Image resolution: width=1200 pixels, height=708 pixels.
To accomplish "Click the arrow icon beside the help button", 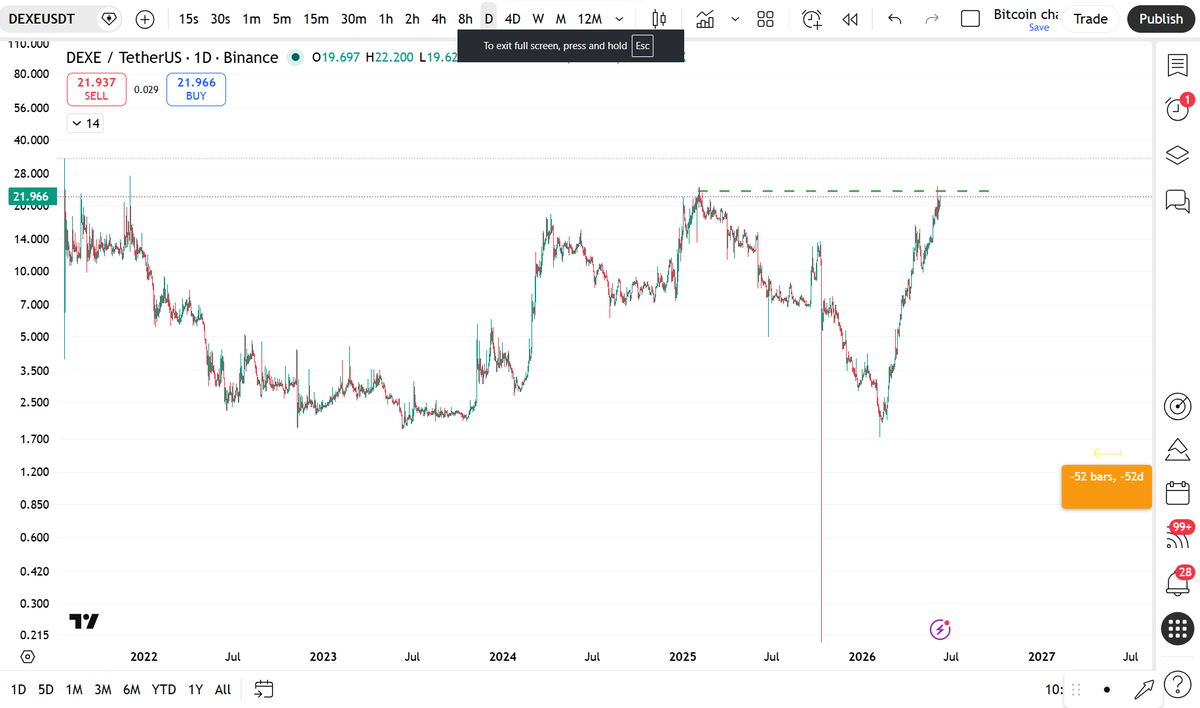I will pos(1143,689).
